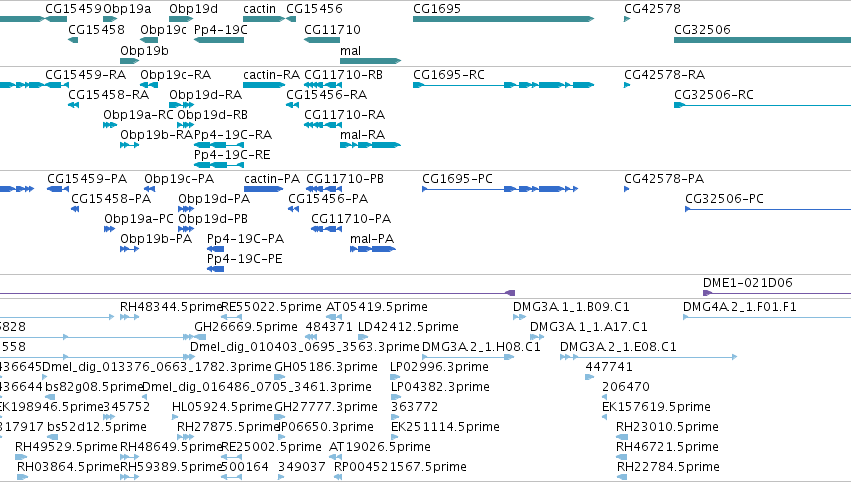Image resolution: width=851 pixels, height=482 pixels.
Task: Select the cactin gene label
Action: (x=259, y=9)
